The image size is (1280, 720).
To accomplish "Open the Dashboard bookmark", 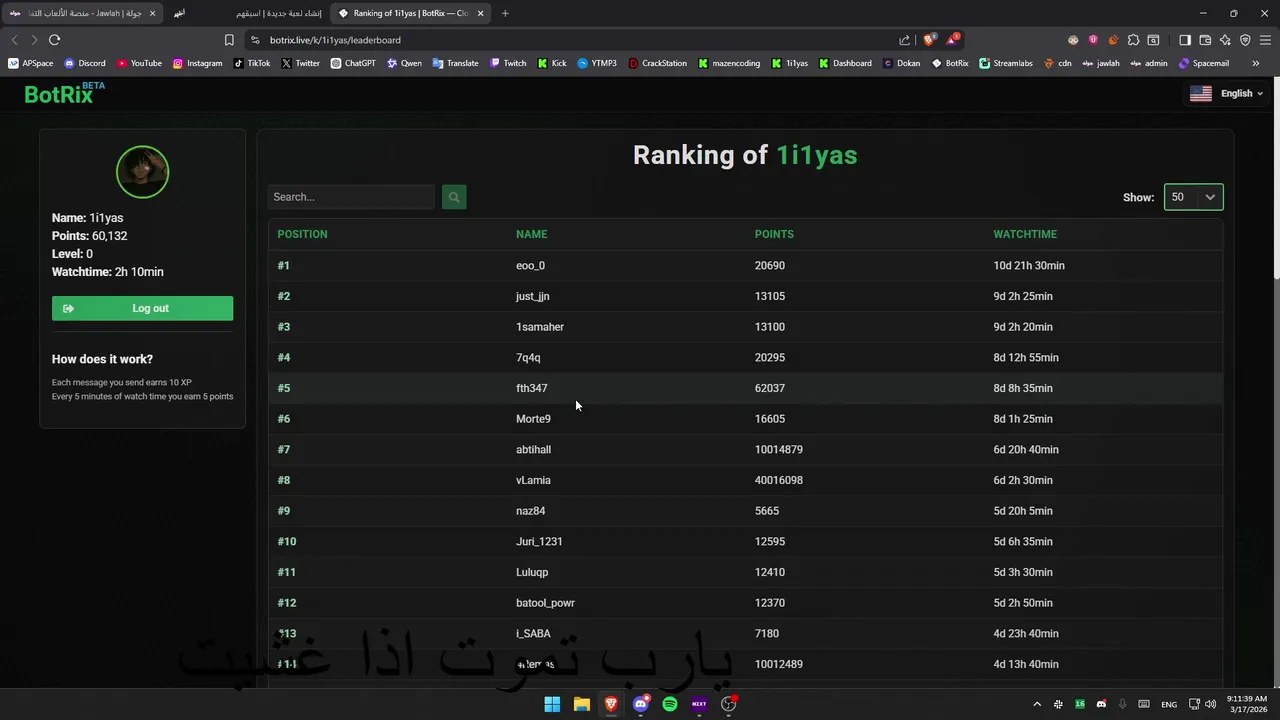I will coord(845,63).
